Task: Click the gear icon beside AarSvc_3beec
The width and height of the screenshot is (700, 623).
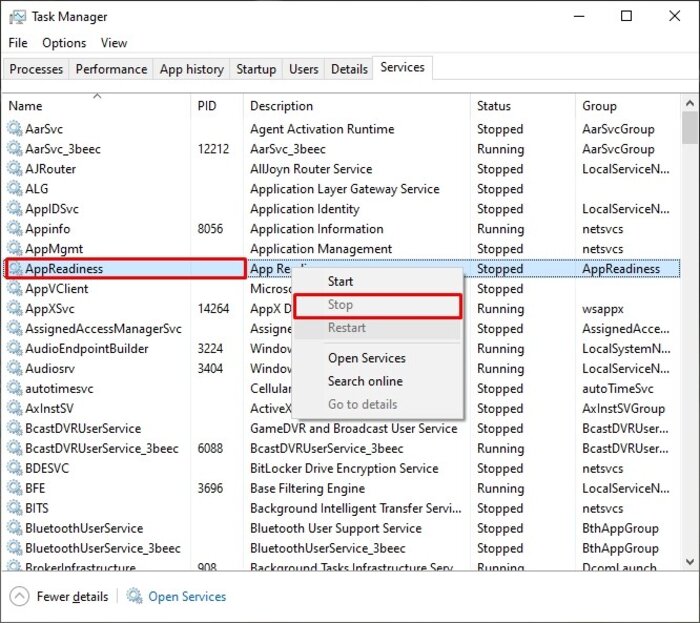Action: click(x=15, y=149)
